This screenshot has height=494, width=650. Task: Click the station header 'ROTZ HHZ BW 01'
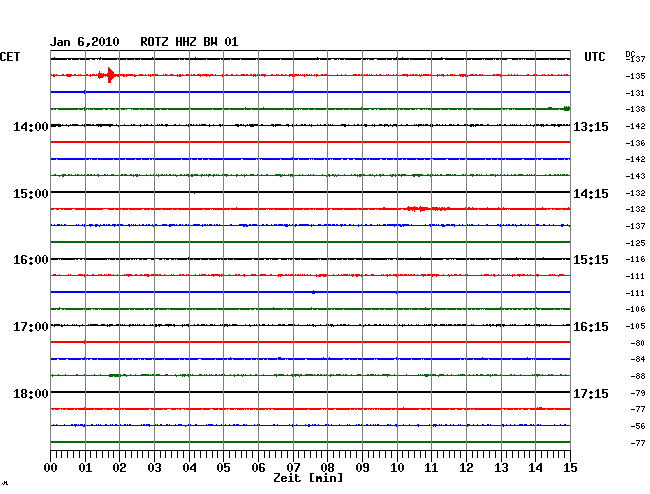[x=189, y=42]
